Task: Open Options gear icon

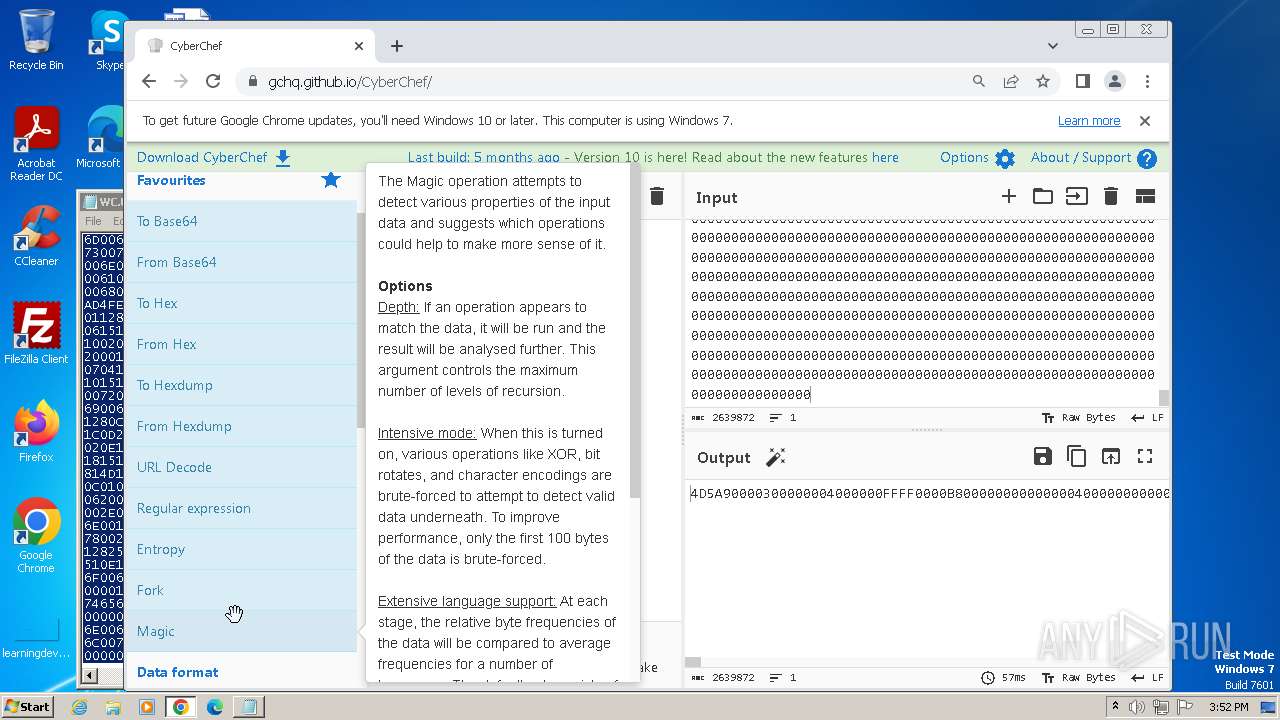Action: 1005,158
